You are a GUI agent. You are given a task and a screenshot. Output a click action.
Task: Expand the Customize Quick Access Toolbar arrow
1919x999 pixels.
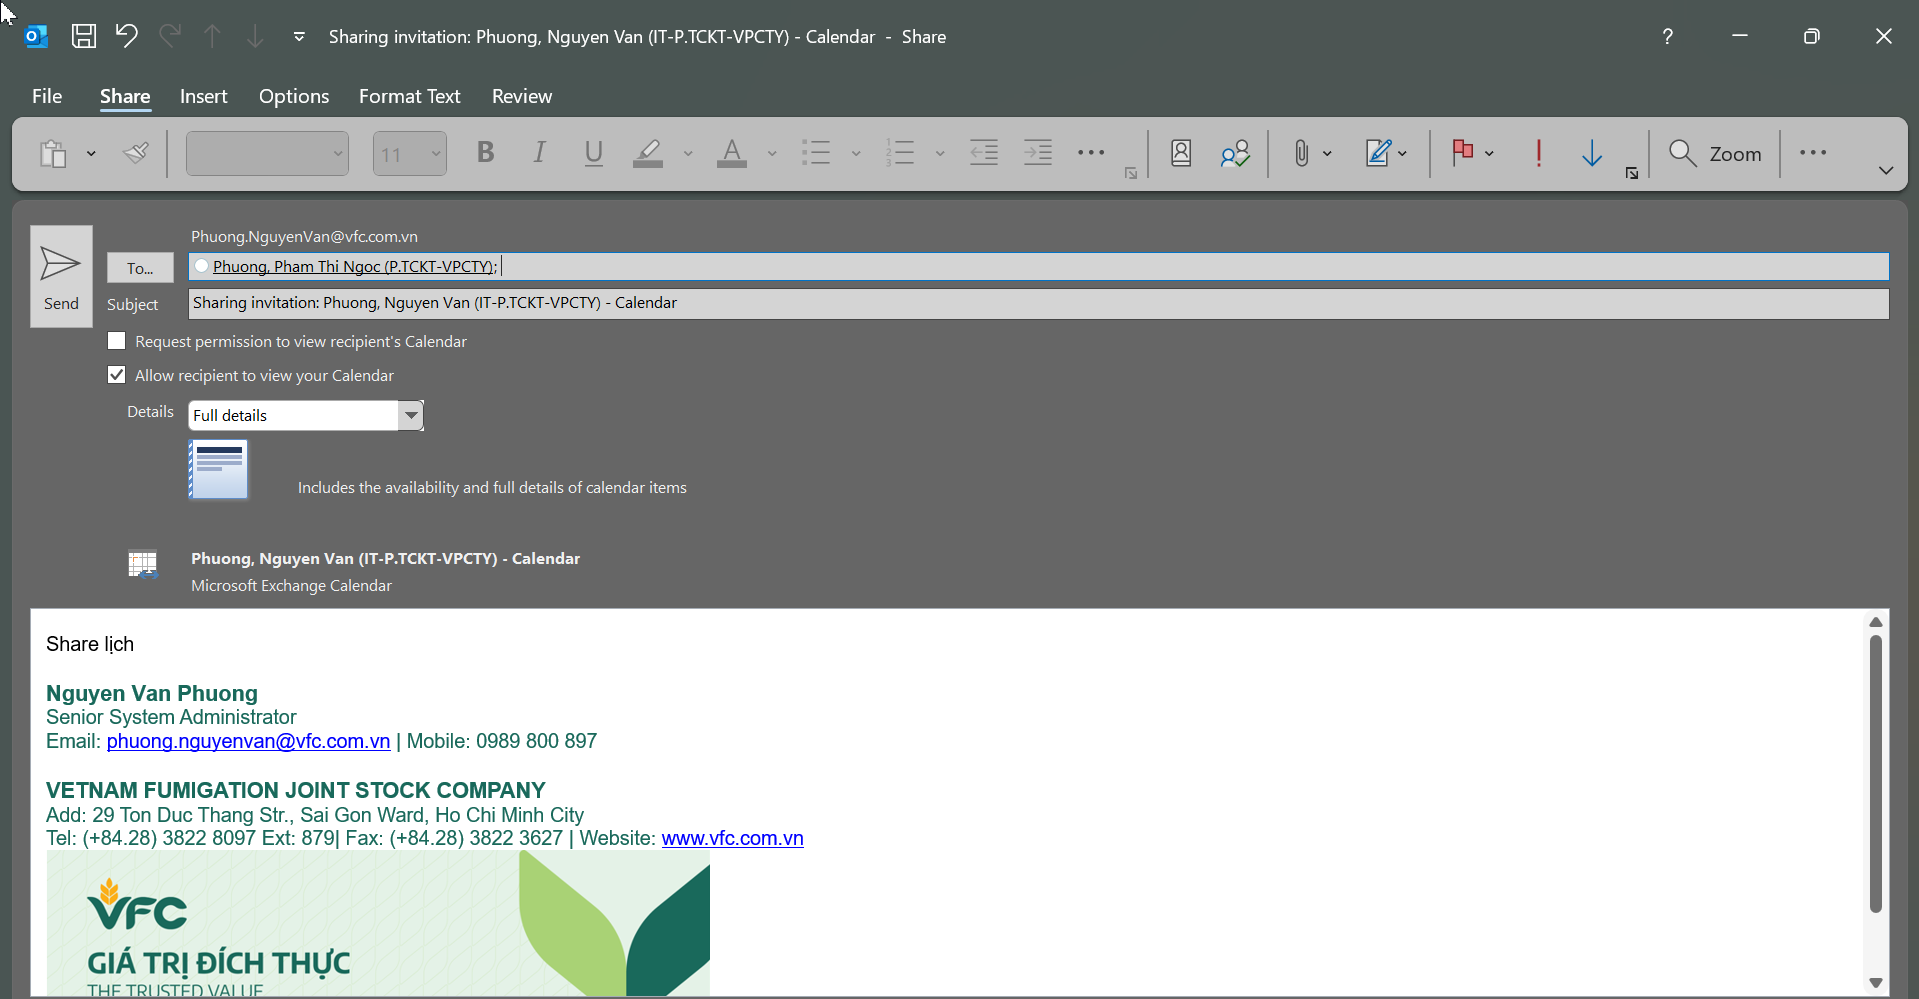point(299,37)
